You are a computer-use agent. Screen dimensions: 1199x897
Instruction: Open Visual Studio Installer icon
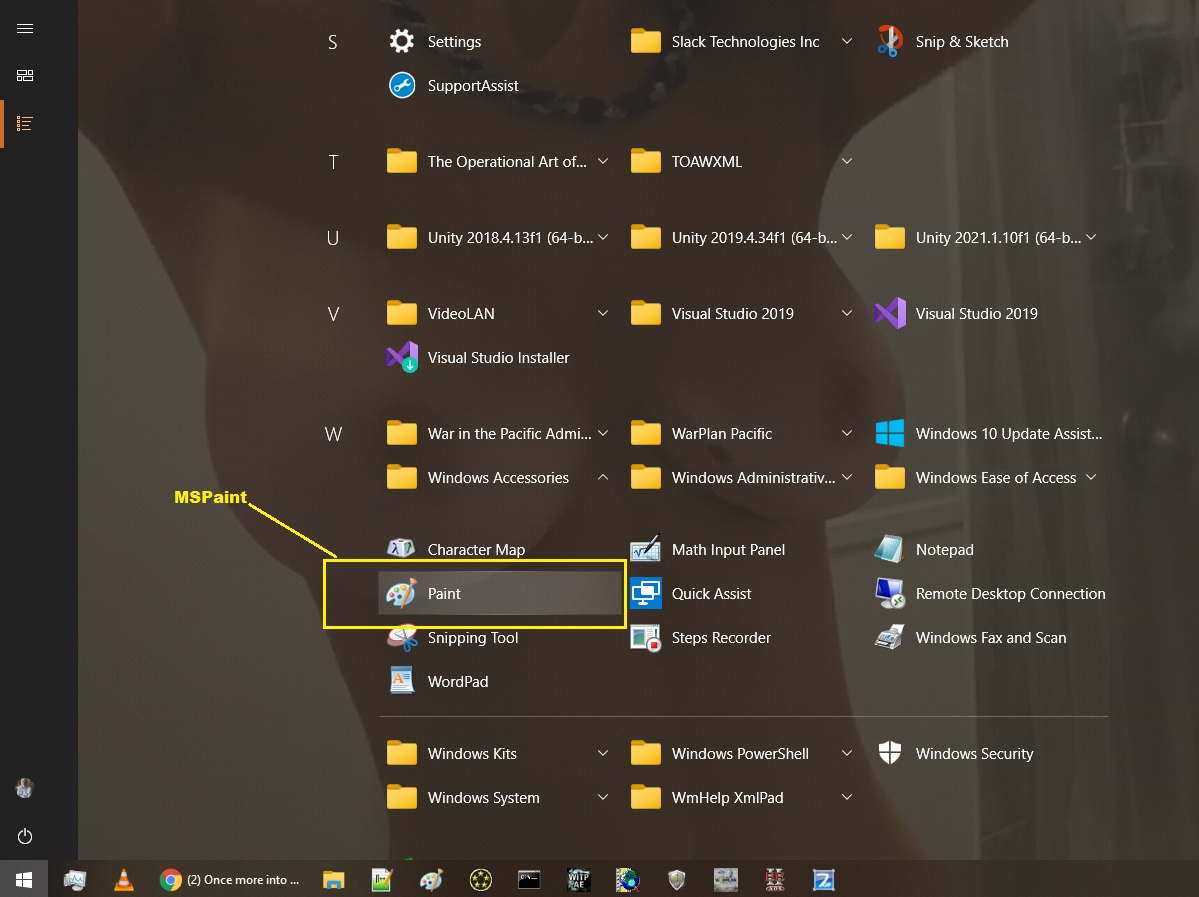401,357
